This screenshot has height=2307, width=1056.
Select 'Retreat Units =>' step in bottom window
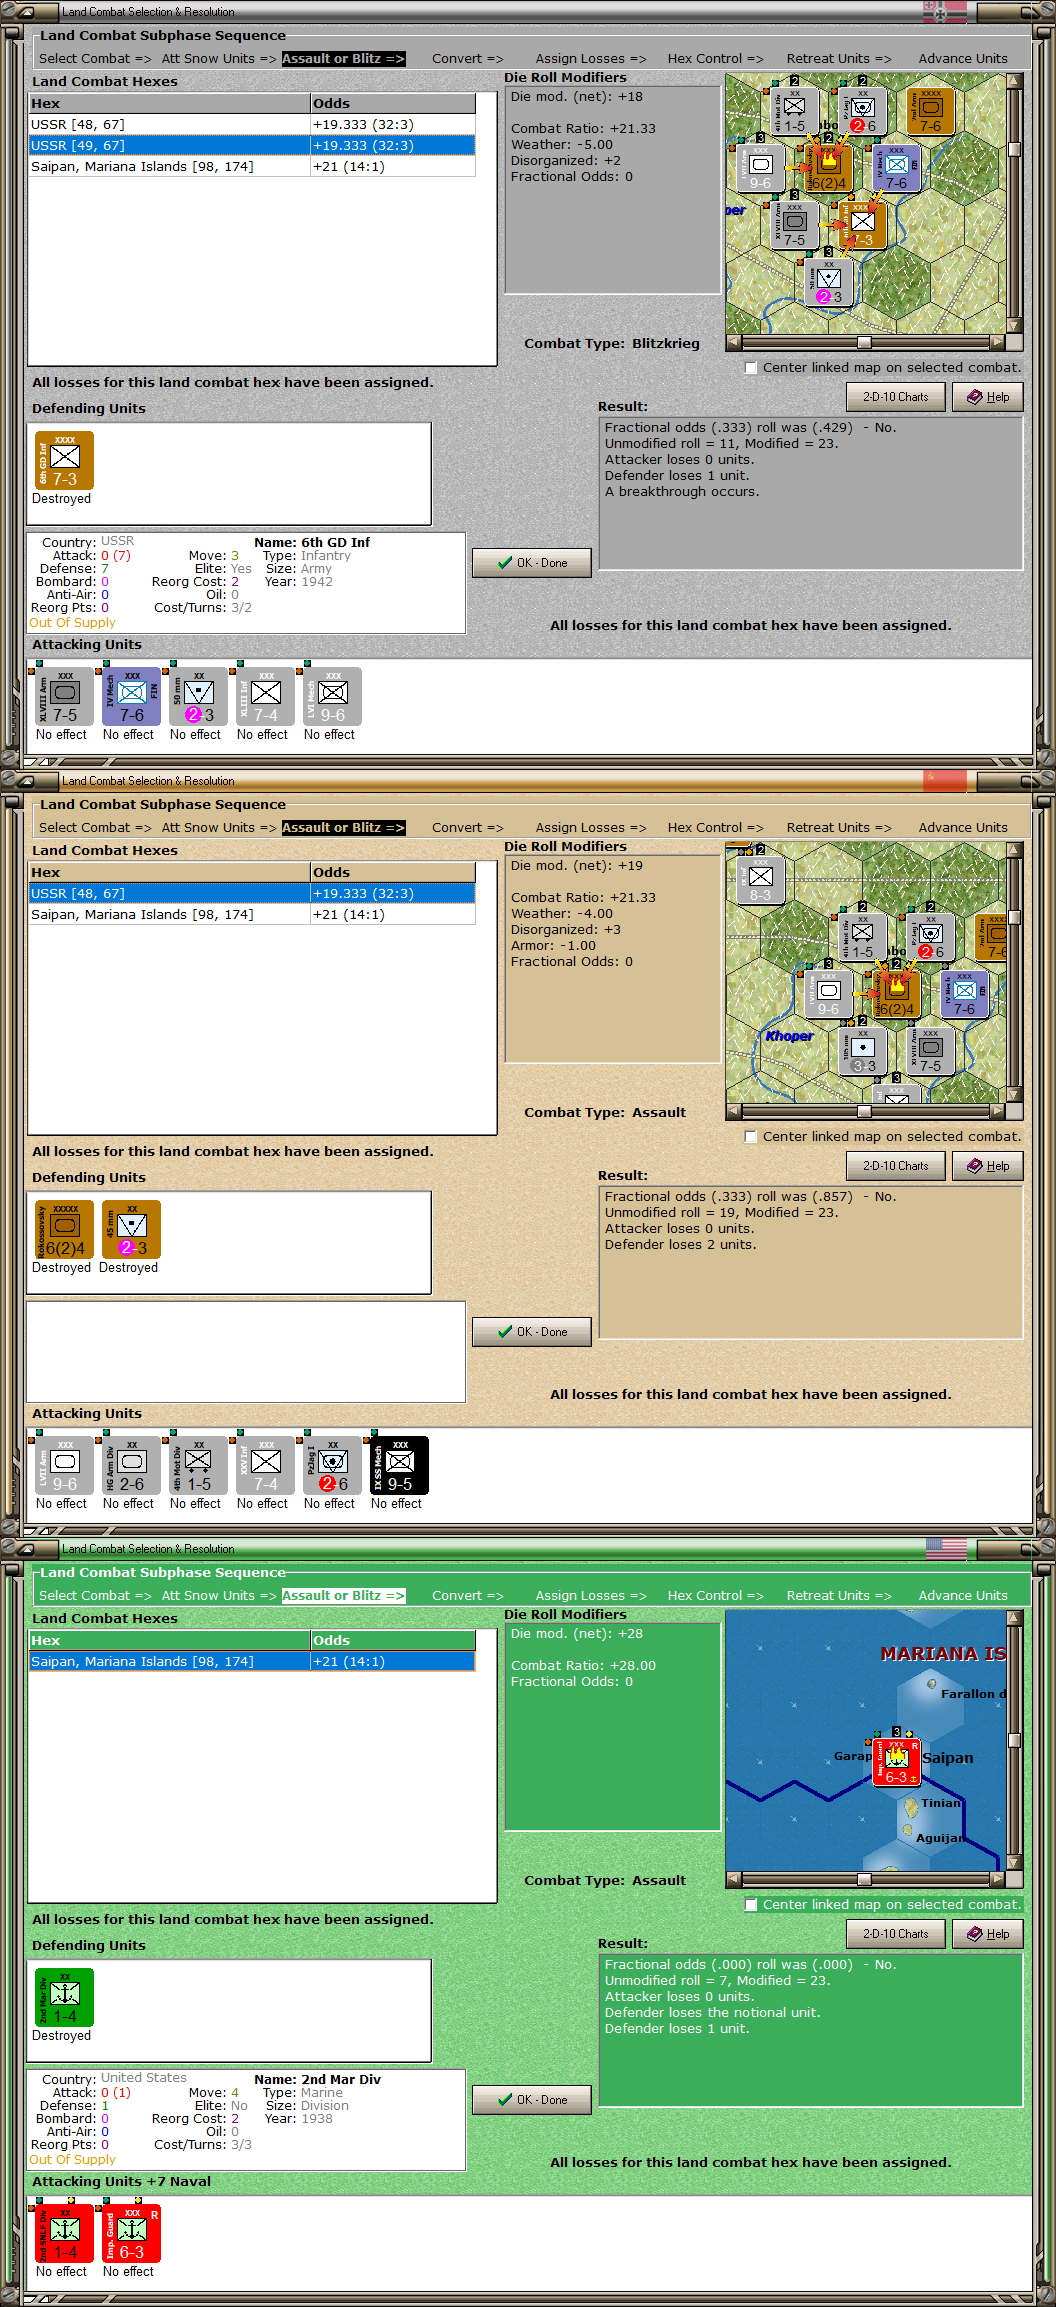pyautogui.click(x=839, y=1596)
